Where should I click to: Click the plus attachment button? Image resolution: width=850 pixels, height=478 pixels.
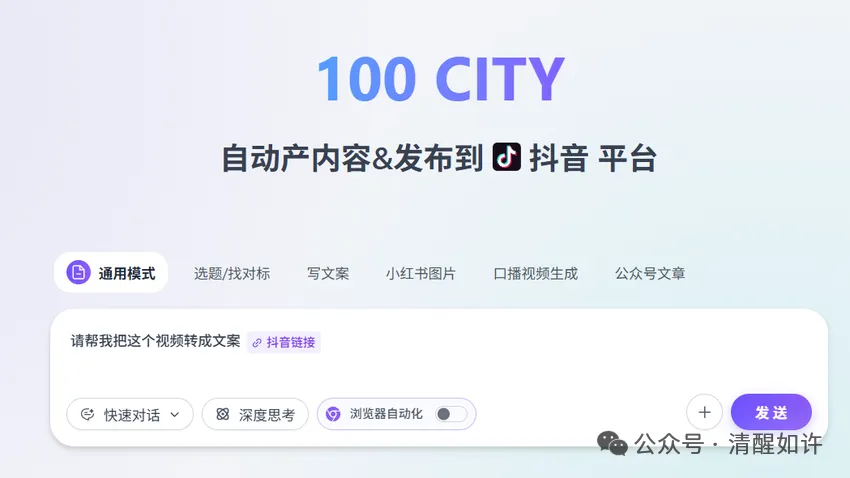[x=704, y=412]
